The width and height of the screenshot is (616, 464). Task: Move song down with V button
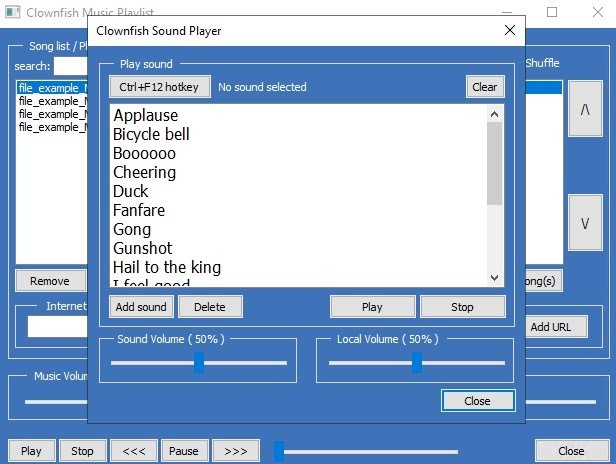pyautogui.click(x=585, y=223)
